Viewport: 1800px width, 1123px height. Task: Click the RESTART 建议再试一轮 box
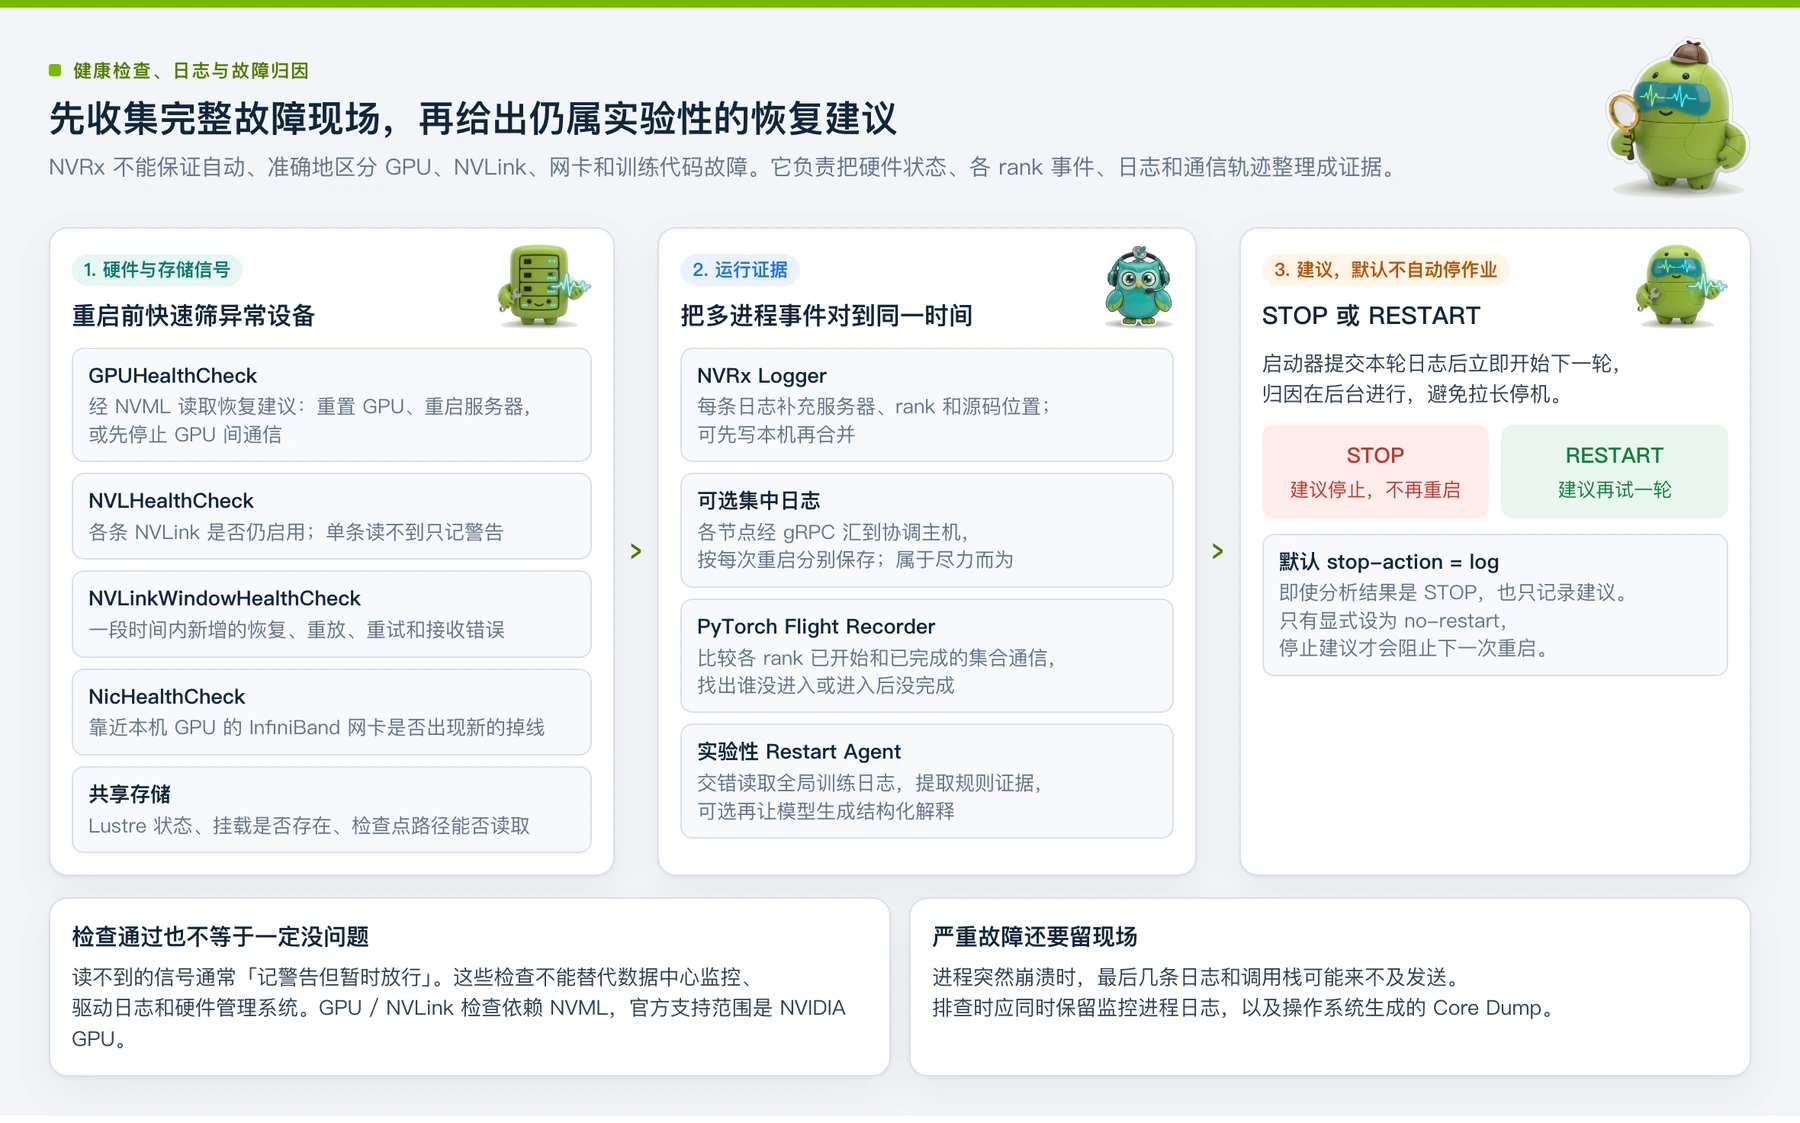point(1614,471)
